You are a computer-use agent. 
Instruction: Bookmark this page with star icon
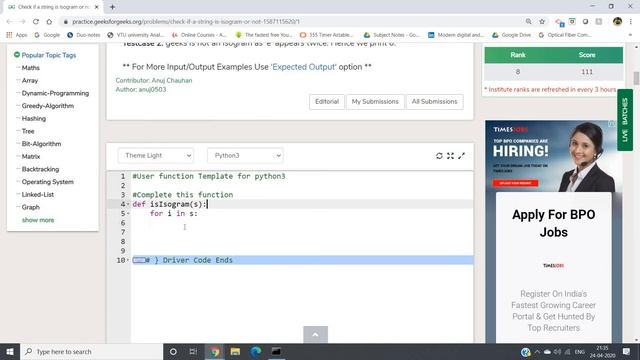tap(542, 22)
